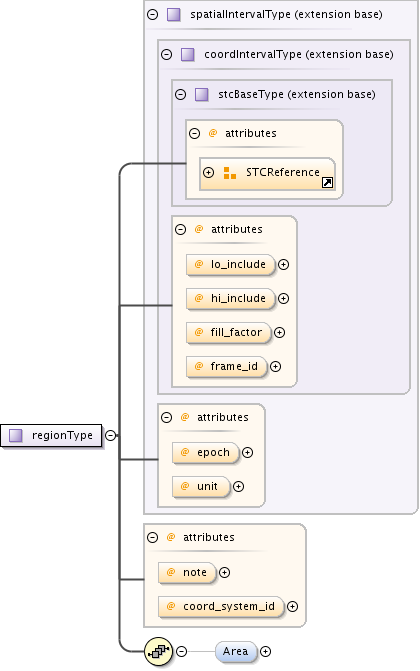The height and width of the screenshot is (671, 420).
Task: Click the @ icon of fill_factor
Action: tap(199, 332)
